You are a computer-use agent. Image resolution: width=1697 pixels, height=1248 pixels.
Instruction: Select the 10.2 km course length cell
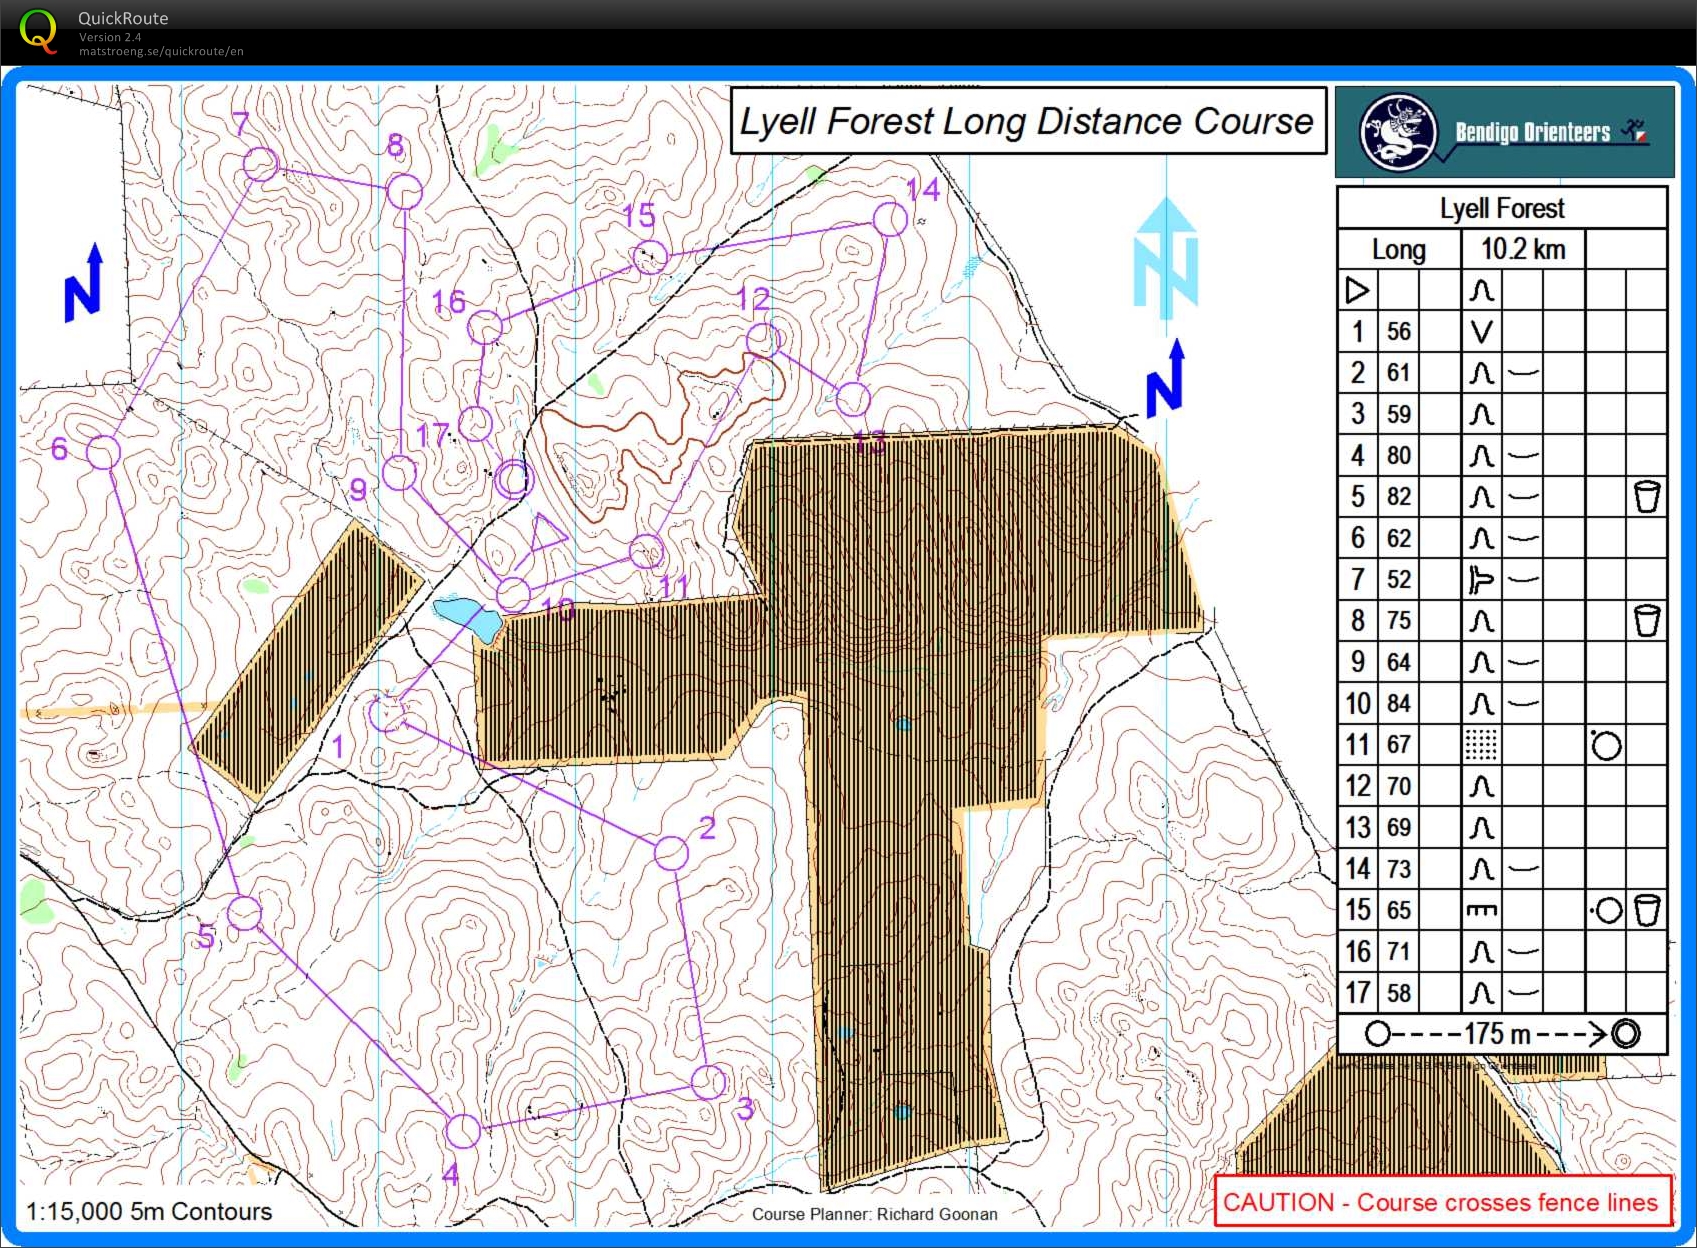(1523, 249)
